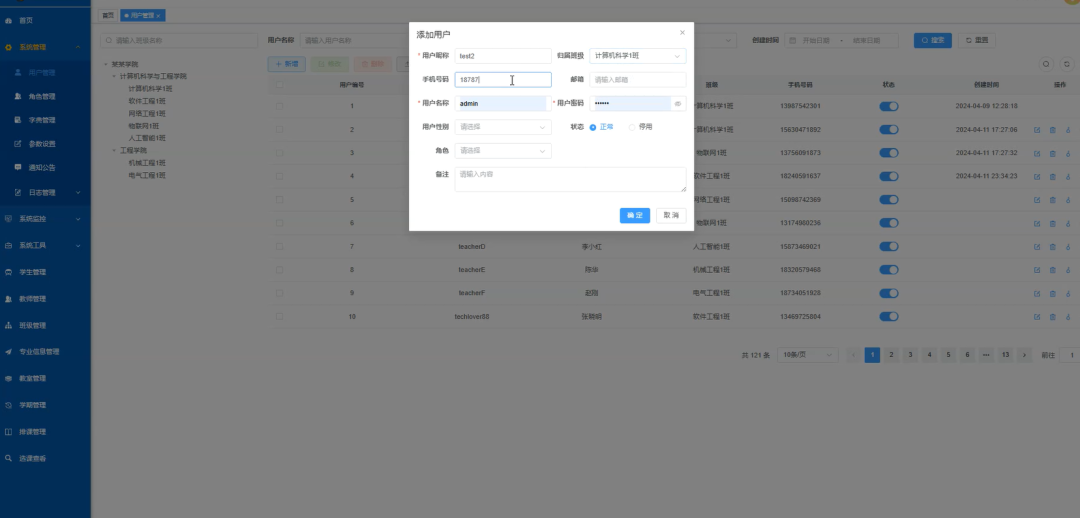Click the 邮箱 email input field
This screenshot has width=1080, height=518.
pyautogui.click(x=638, y=80)
